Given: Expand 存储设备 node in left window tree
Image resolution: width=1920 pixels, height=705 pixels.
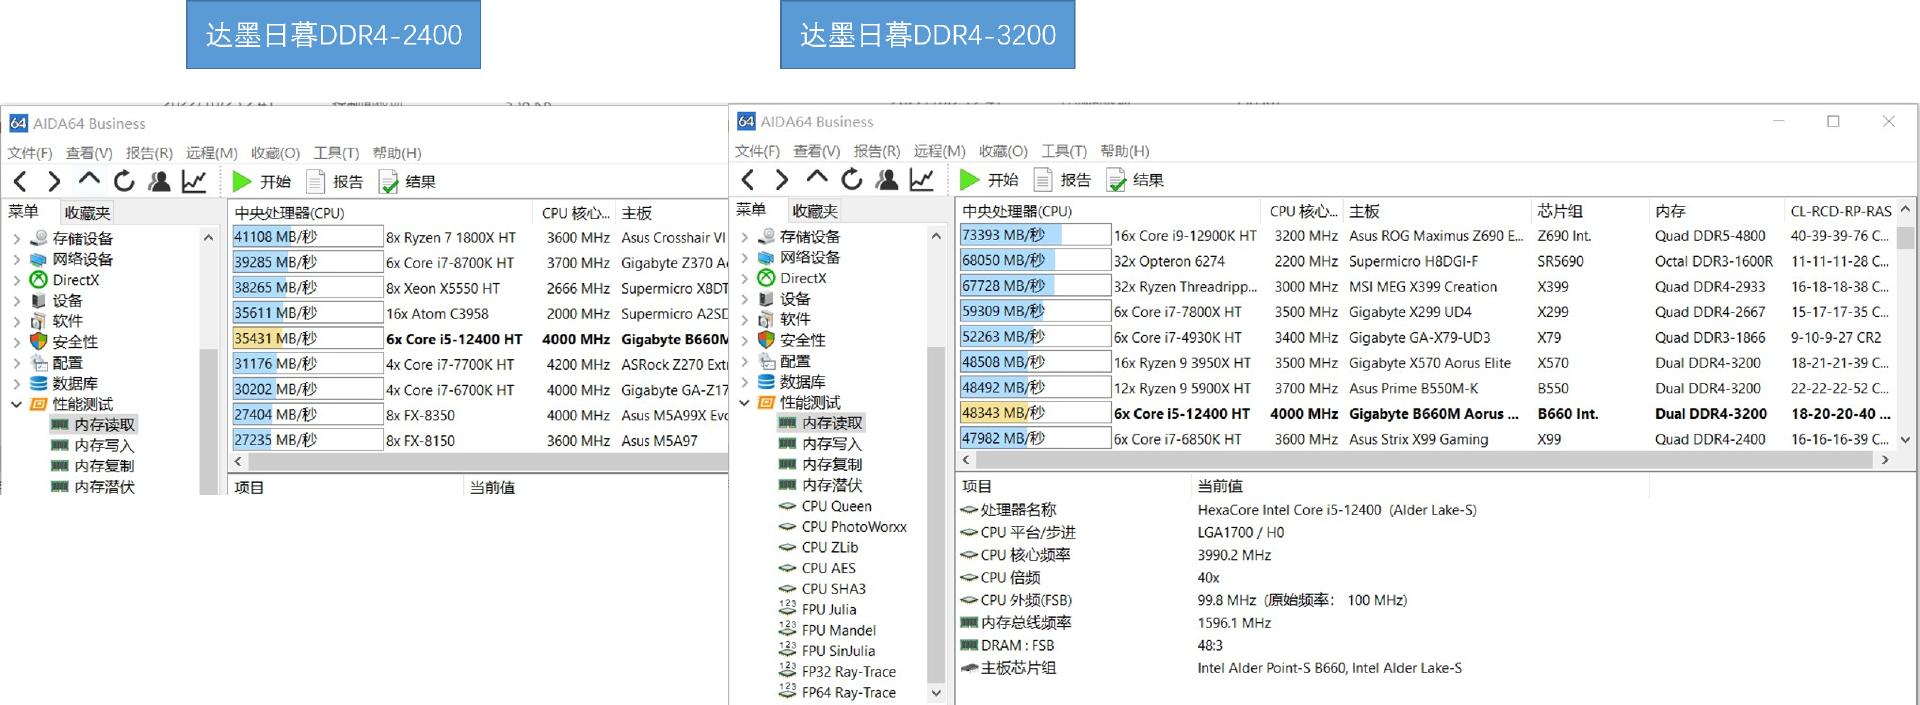Looking at the screenshot, I should (16, 239).
